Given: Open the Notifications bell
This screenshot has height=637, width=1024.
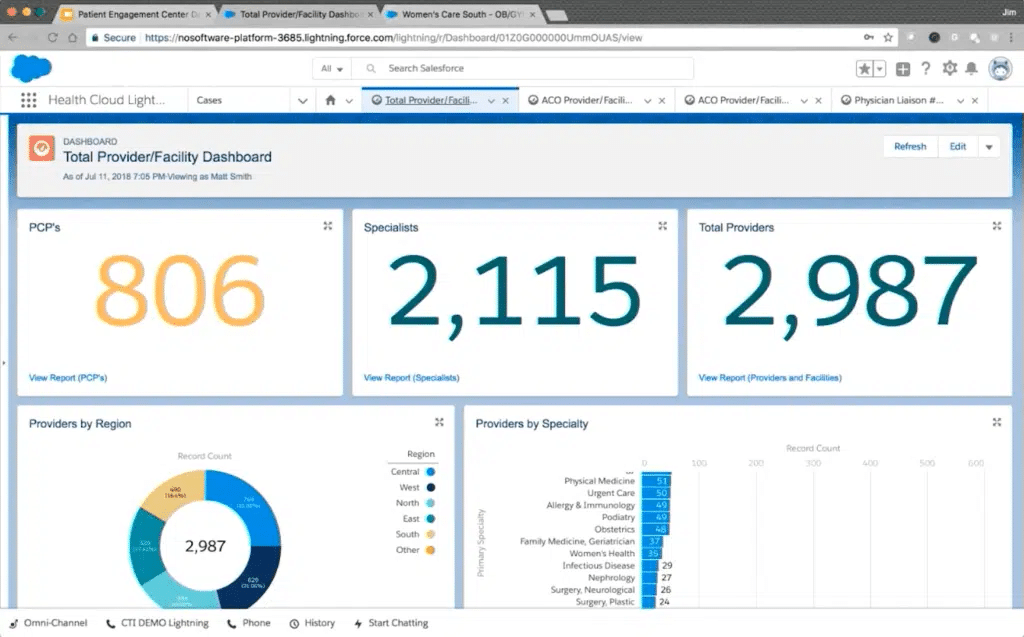Looking at the screenshot, I should (x=971, y=69).
